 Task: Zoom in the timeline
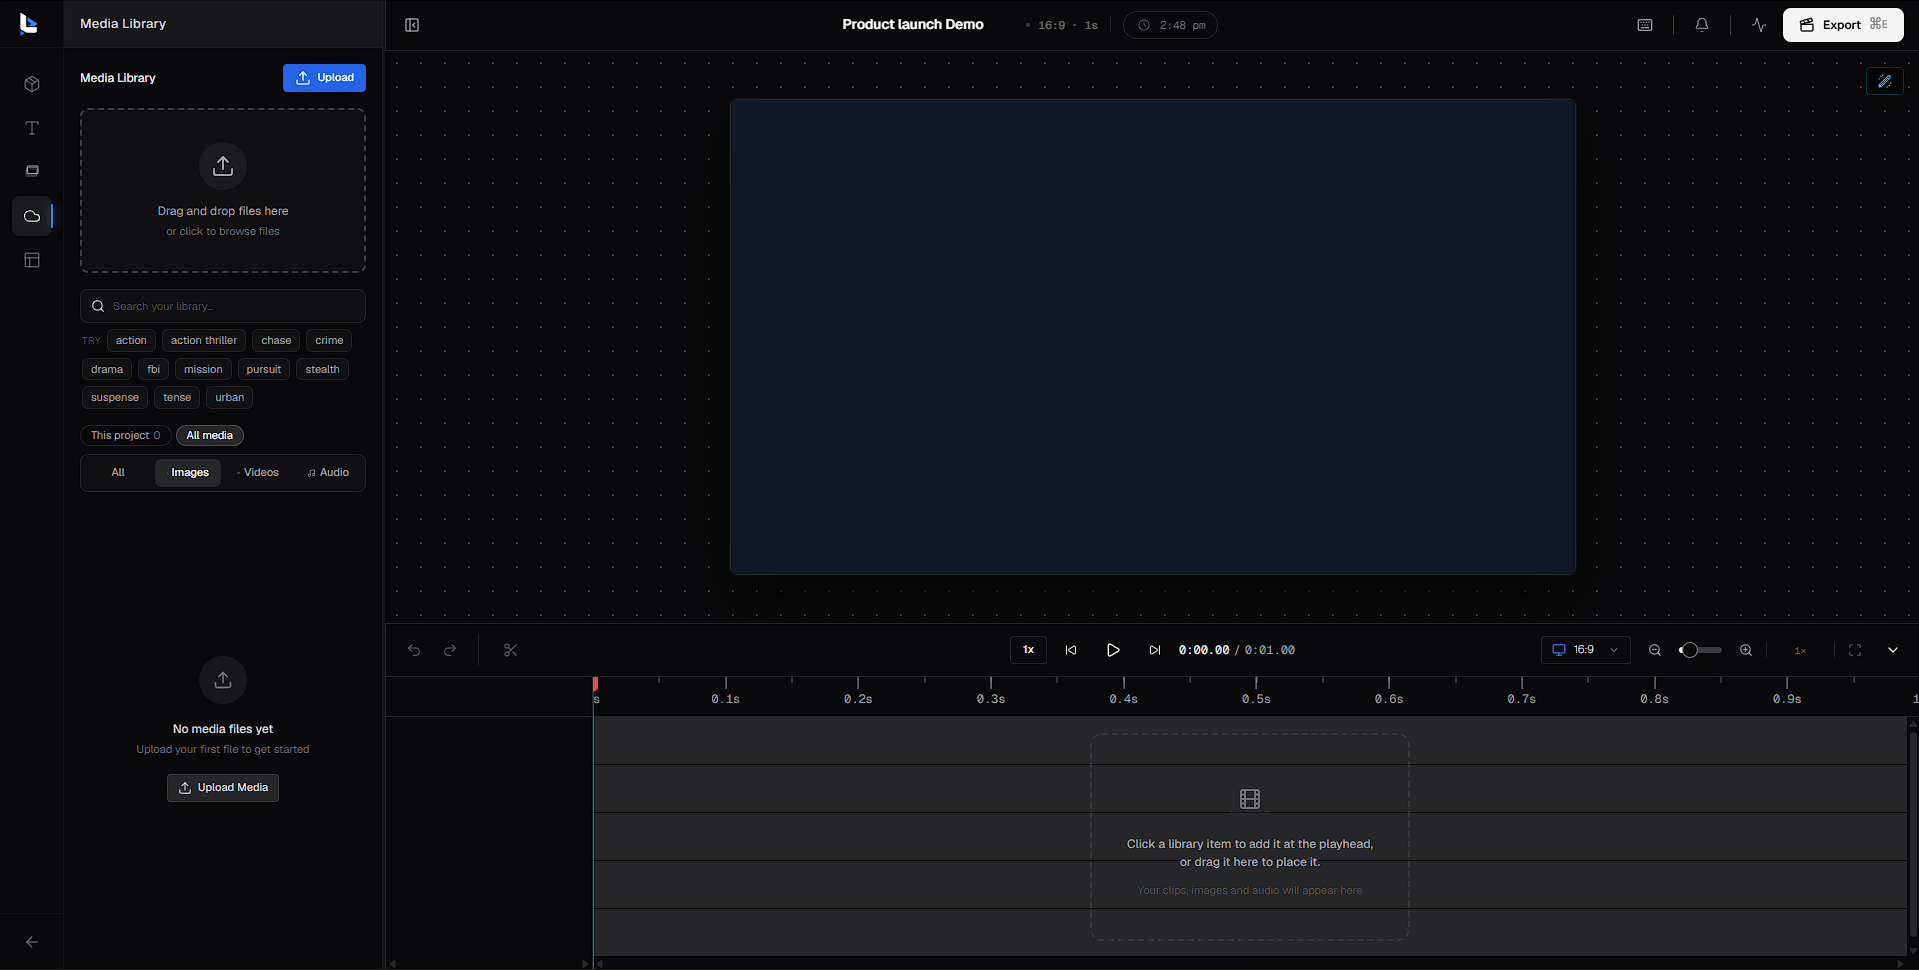[x=1746, y=650]
